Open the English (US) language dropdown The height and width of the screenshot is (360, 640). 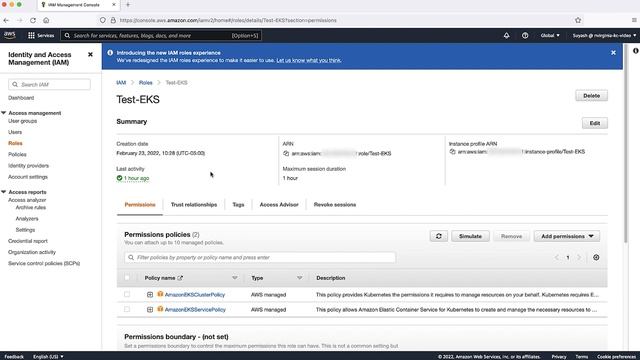48,357
